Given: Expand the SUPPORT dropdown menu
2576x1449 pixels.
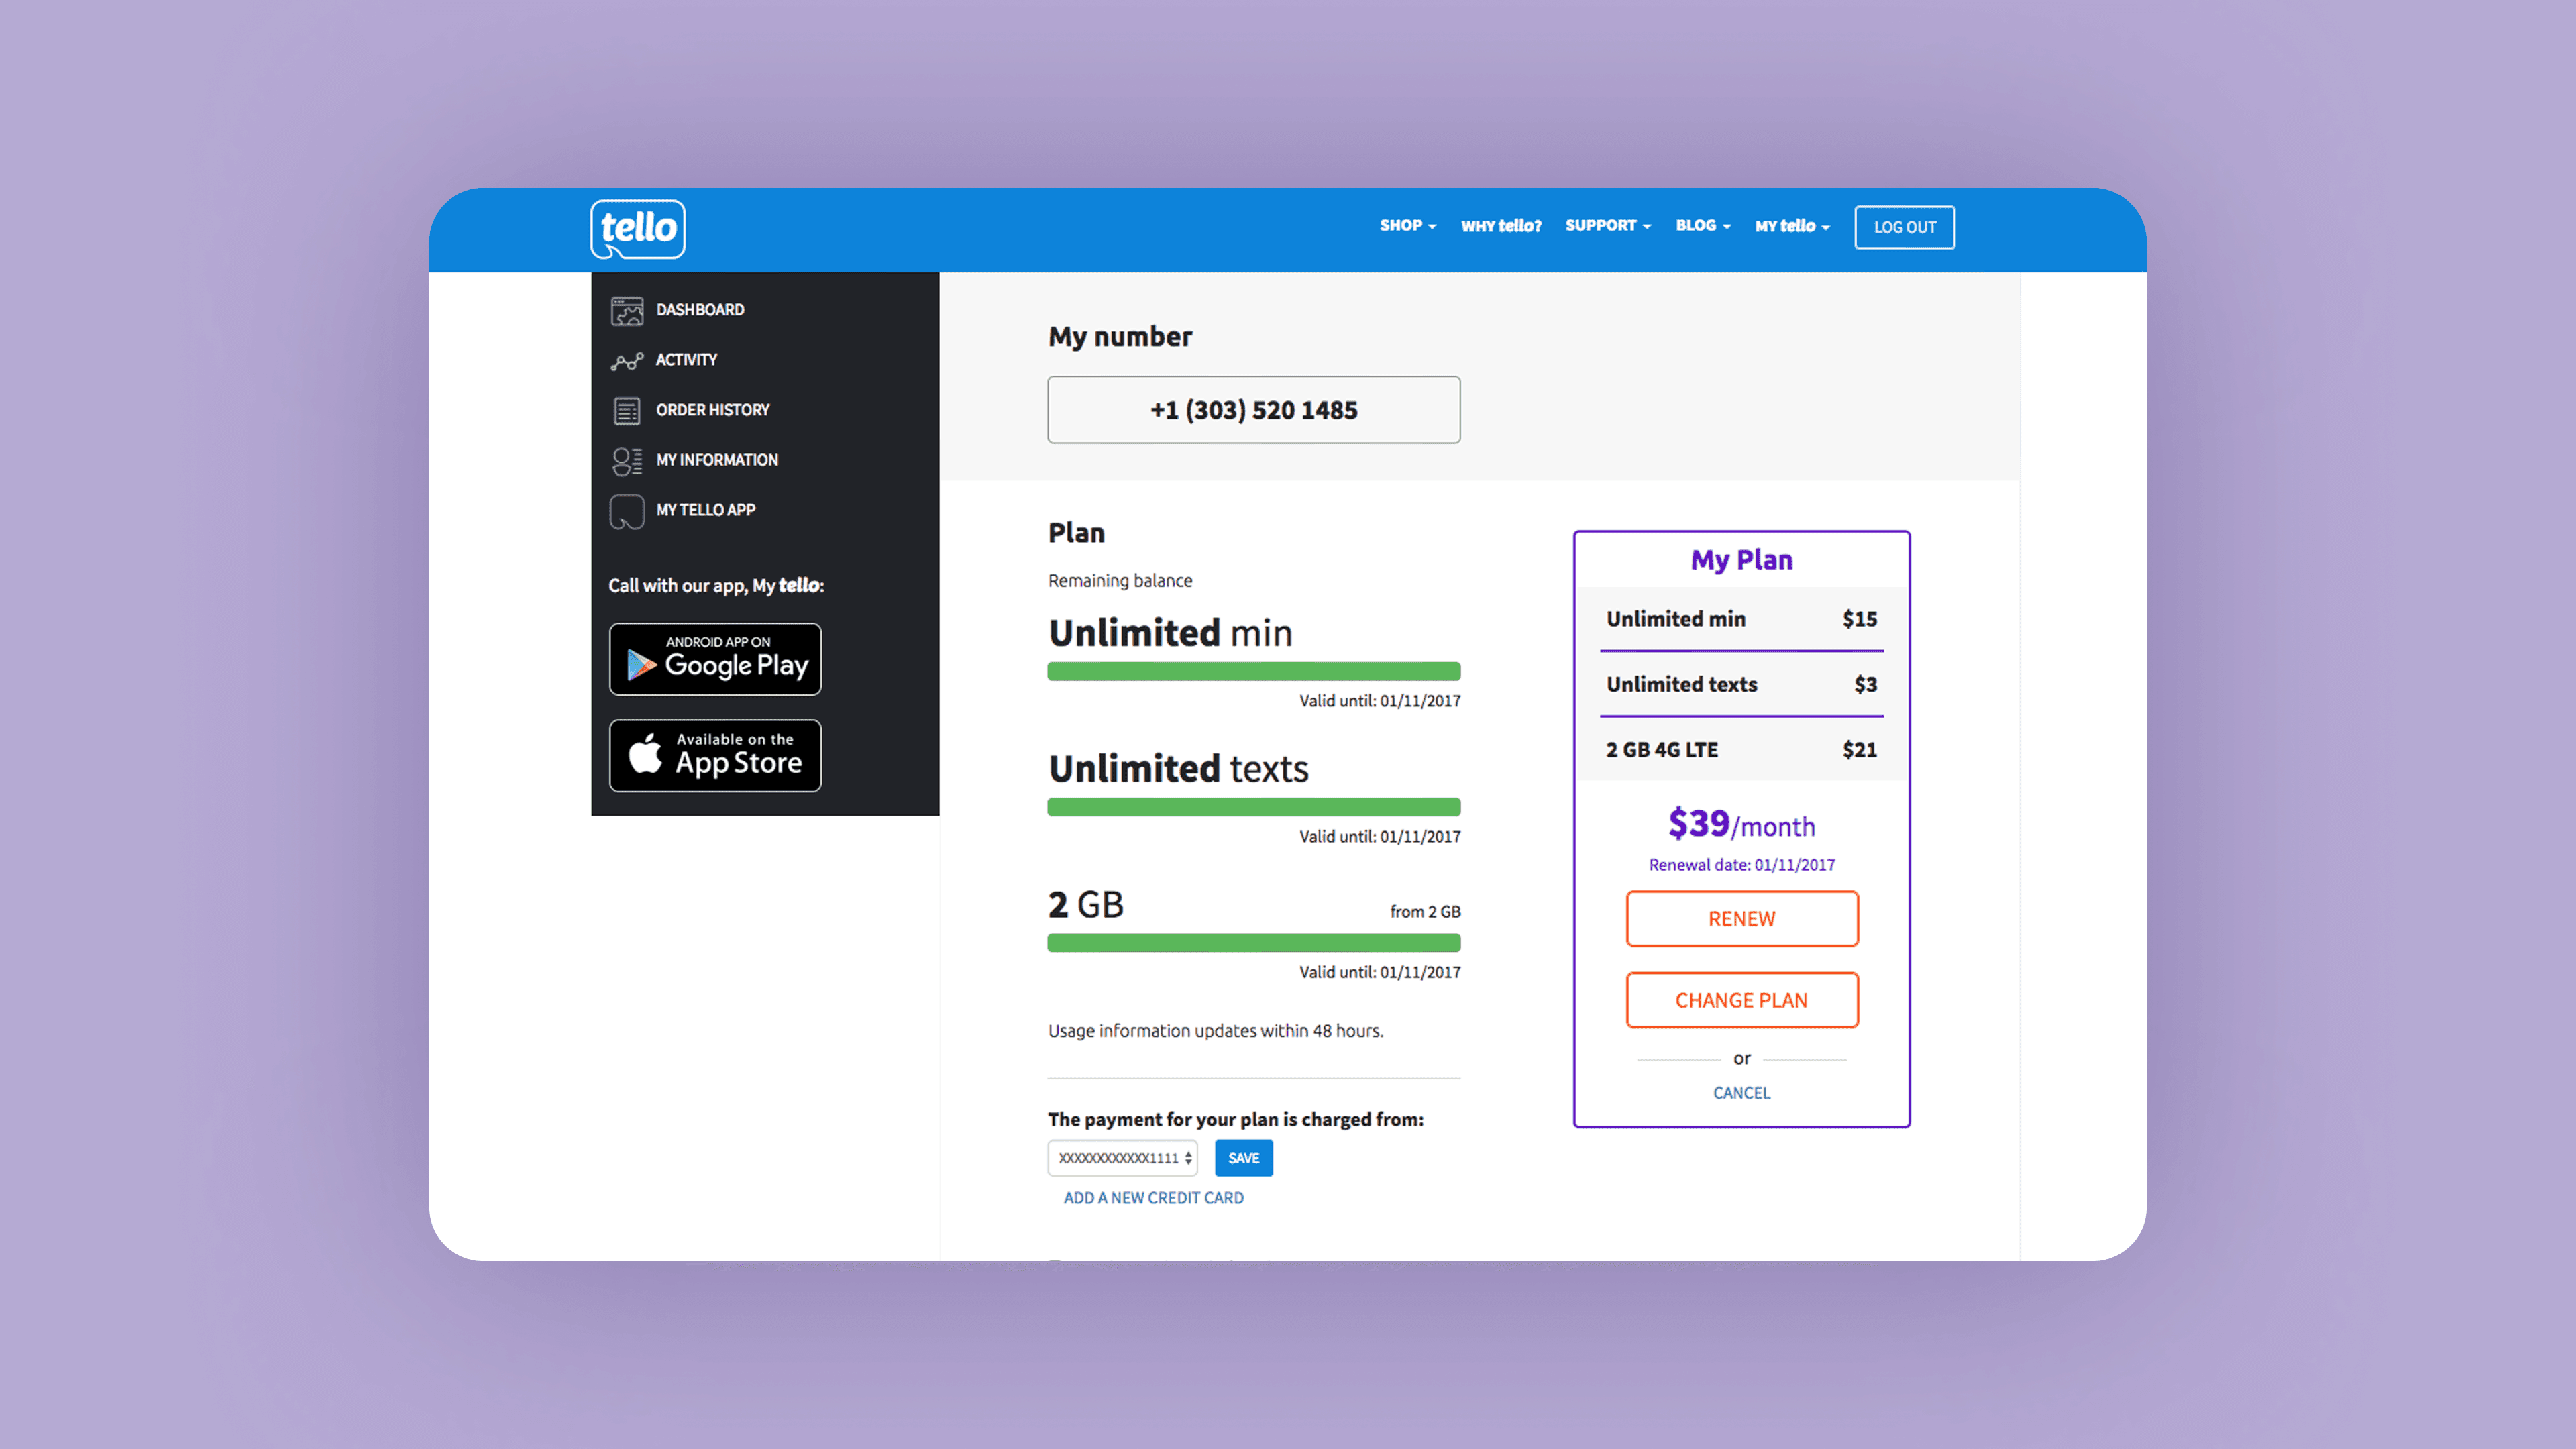Looking at the screenshot, I should [1607, 226].
